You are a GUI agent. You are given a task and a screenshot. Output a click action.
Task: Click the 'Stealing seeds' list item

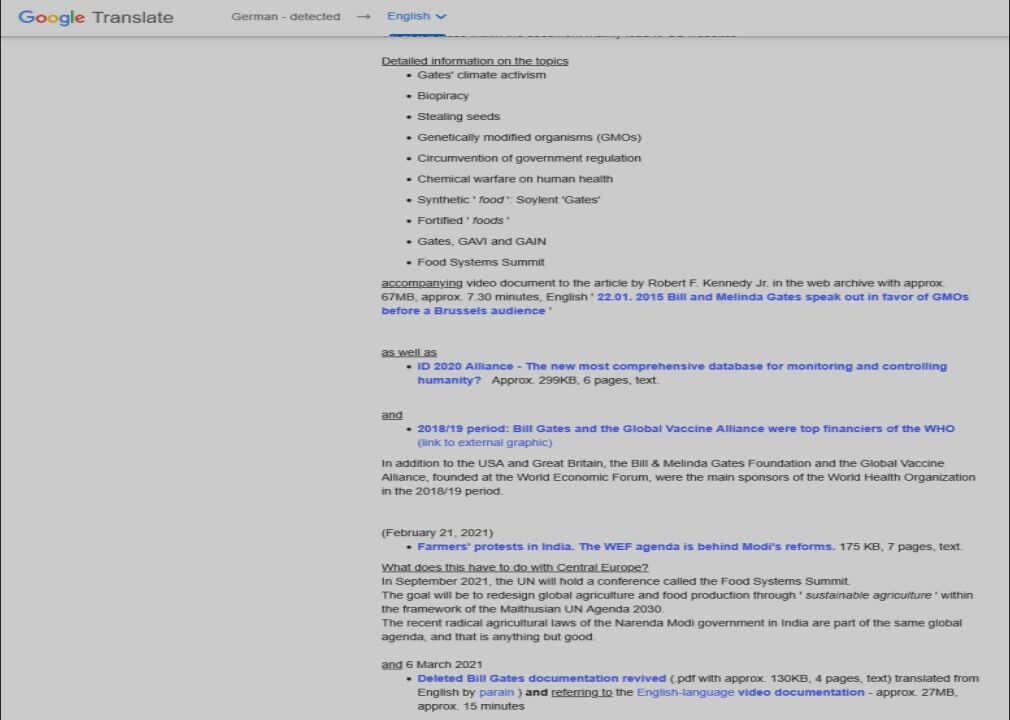459,117
